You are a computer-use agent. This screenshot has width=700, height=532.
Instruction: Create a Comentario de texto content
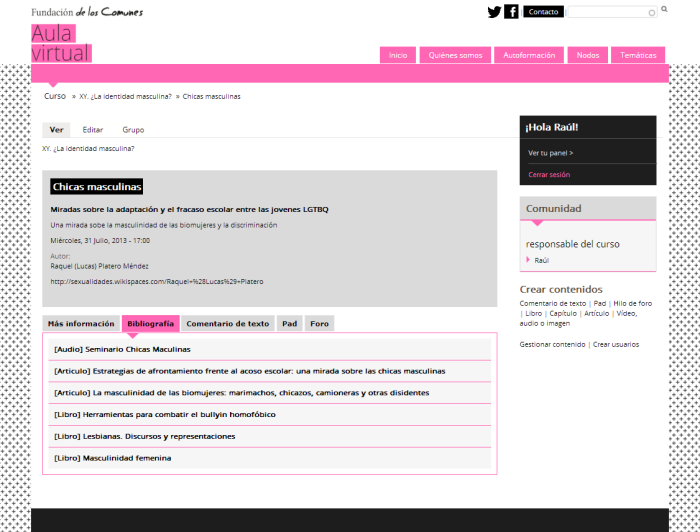click(x=553, y=303)
